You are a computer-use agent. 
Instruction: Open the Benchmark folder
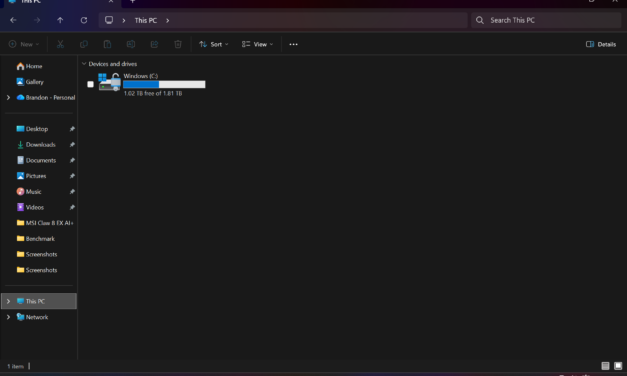coord(36,238)
